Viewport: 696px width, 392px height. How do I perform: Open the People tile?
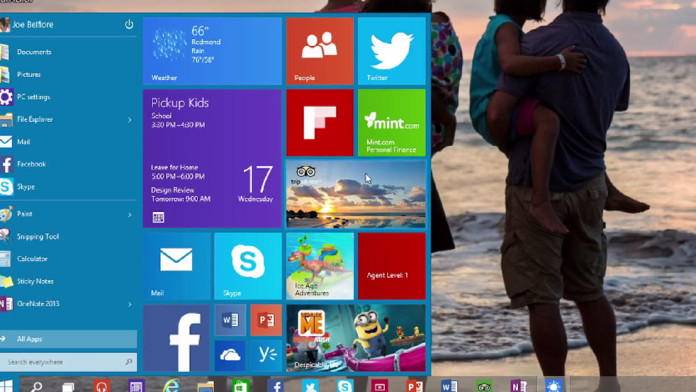point(320,51)
